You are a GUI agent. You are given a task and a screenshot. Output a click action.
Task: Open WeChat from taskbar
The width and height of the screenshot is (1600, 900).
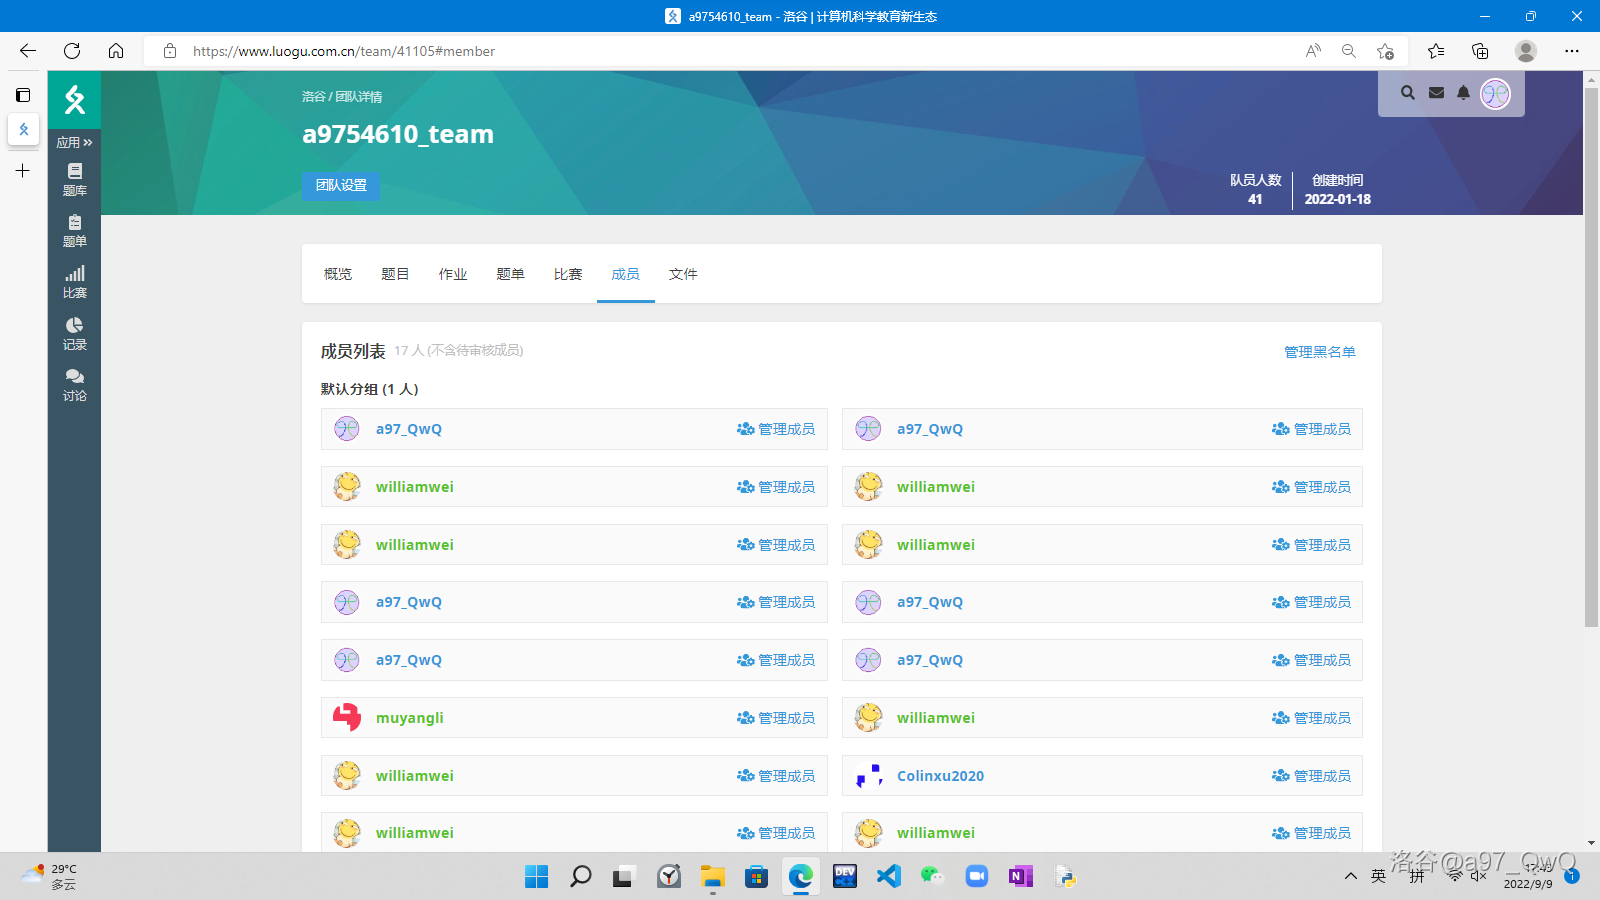933,877
